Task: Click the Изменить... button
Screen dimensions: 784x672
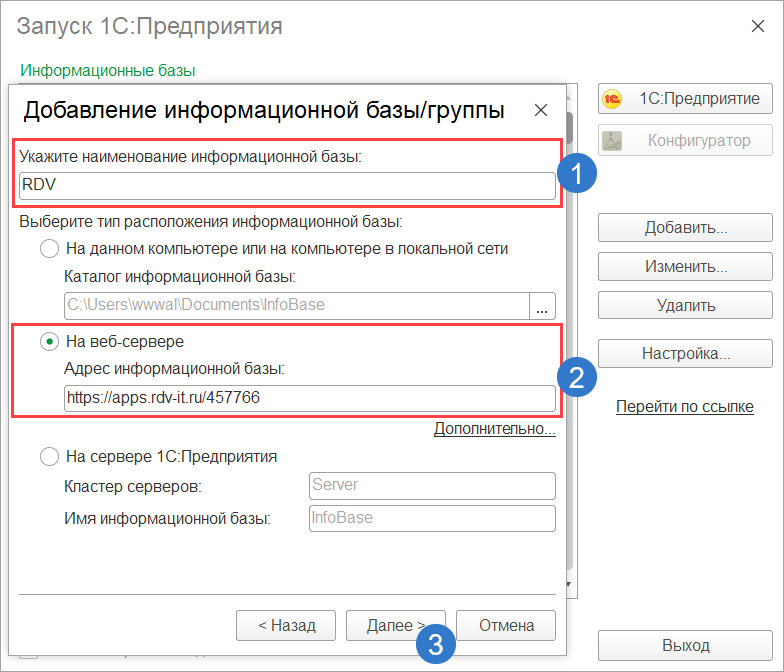Action: 685,266
